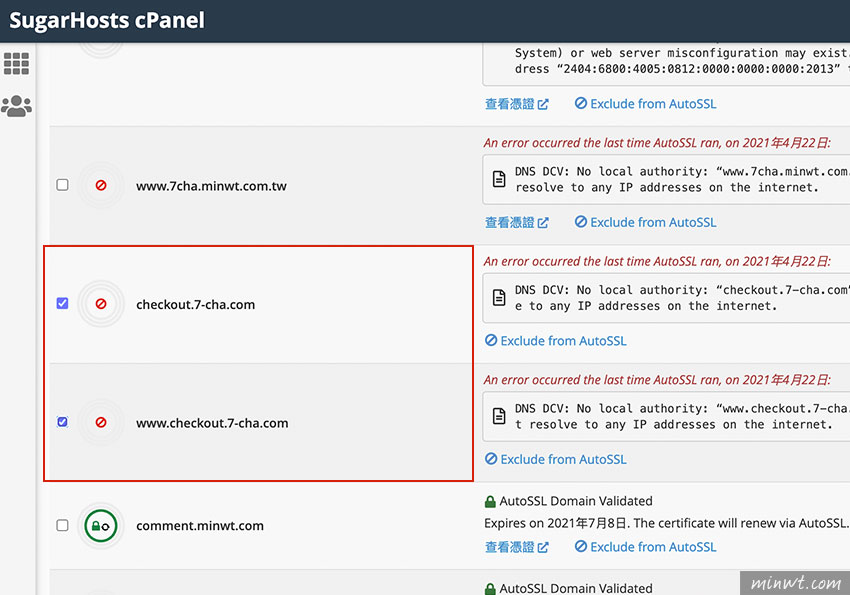Click red error icon beside checkout.7-cha.com
Image resolution: width=850 pixels, height=595 pixels.
point(101,303)
